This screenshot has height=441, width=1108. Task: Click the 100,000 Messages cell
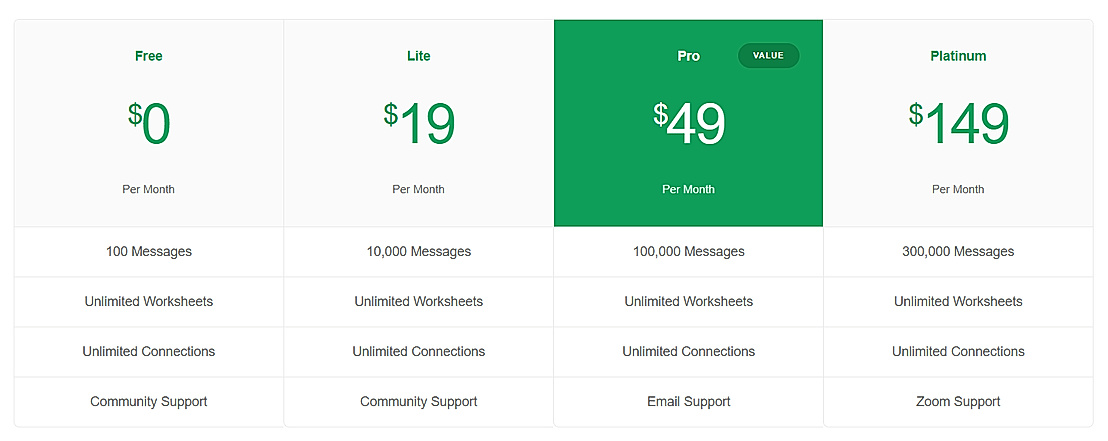tap(689, 252)
